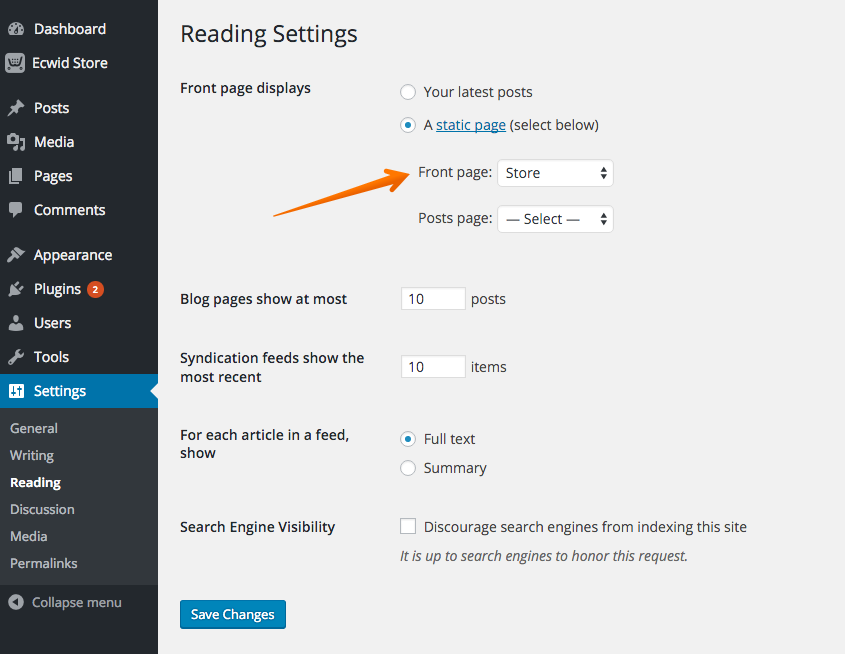Select 'Your latest posts' radio button

pyautogui.click(x=408, y=92)
